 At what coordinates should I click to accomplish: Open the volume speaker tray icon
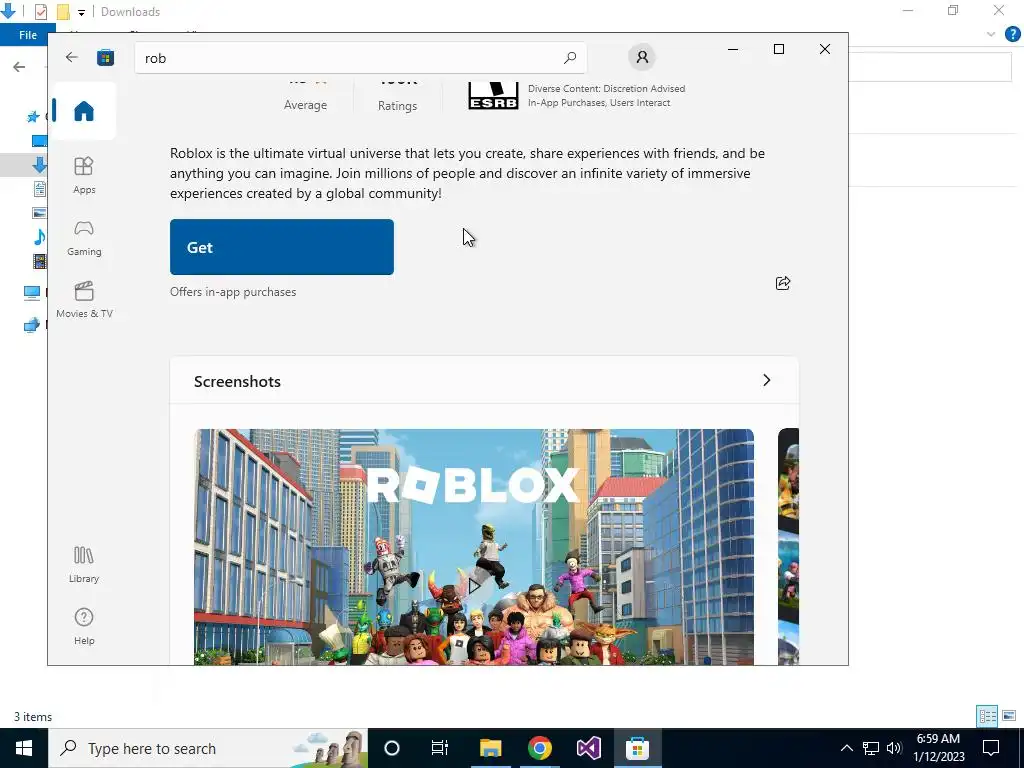[894, 748]
